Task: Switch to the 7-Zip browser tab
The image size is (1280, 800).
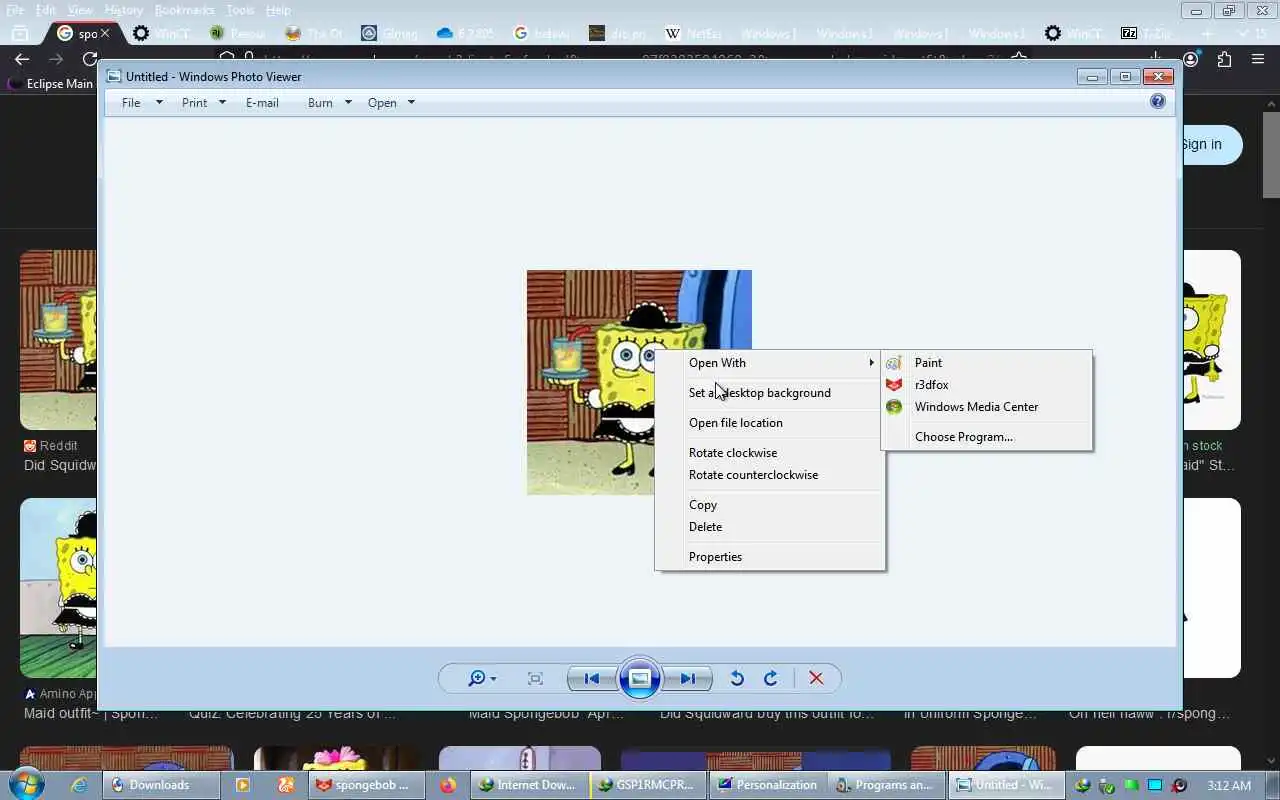Action: [1146, 33]
